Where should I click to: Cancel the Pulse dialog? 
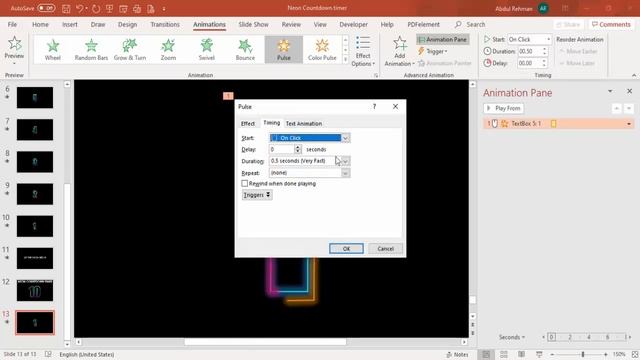tap(385, 249)
